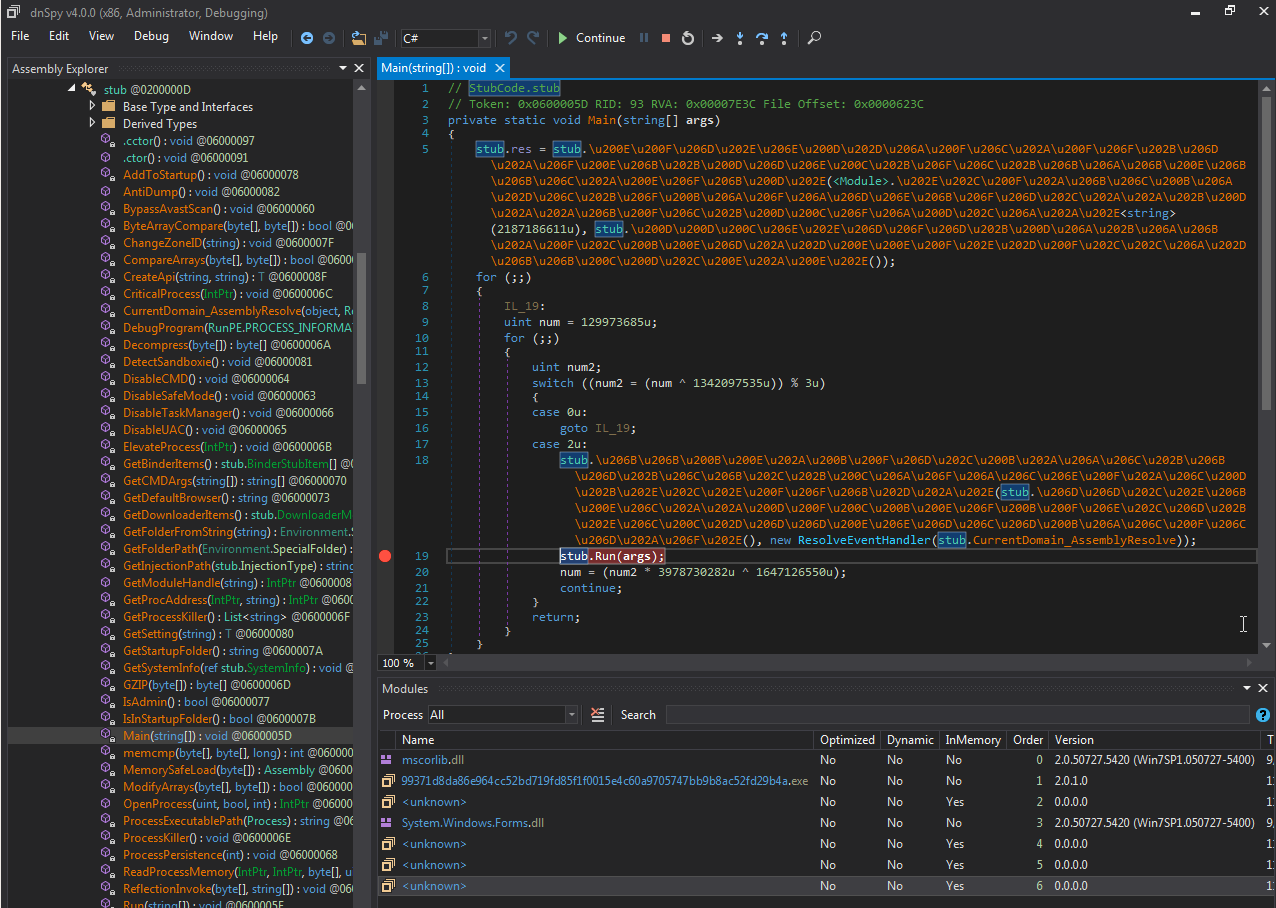Screen dimensions: 1276x908
Task: Open the Process filter dropdown
Action: coord(571,715)
